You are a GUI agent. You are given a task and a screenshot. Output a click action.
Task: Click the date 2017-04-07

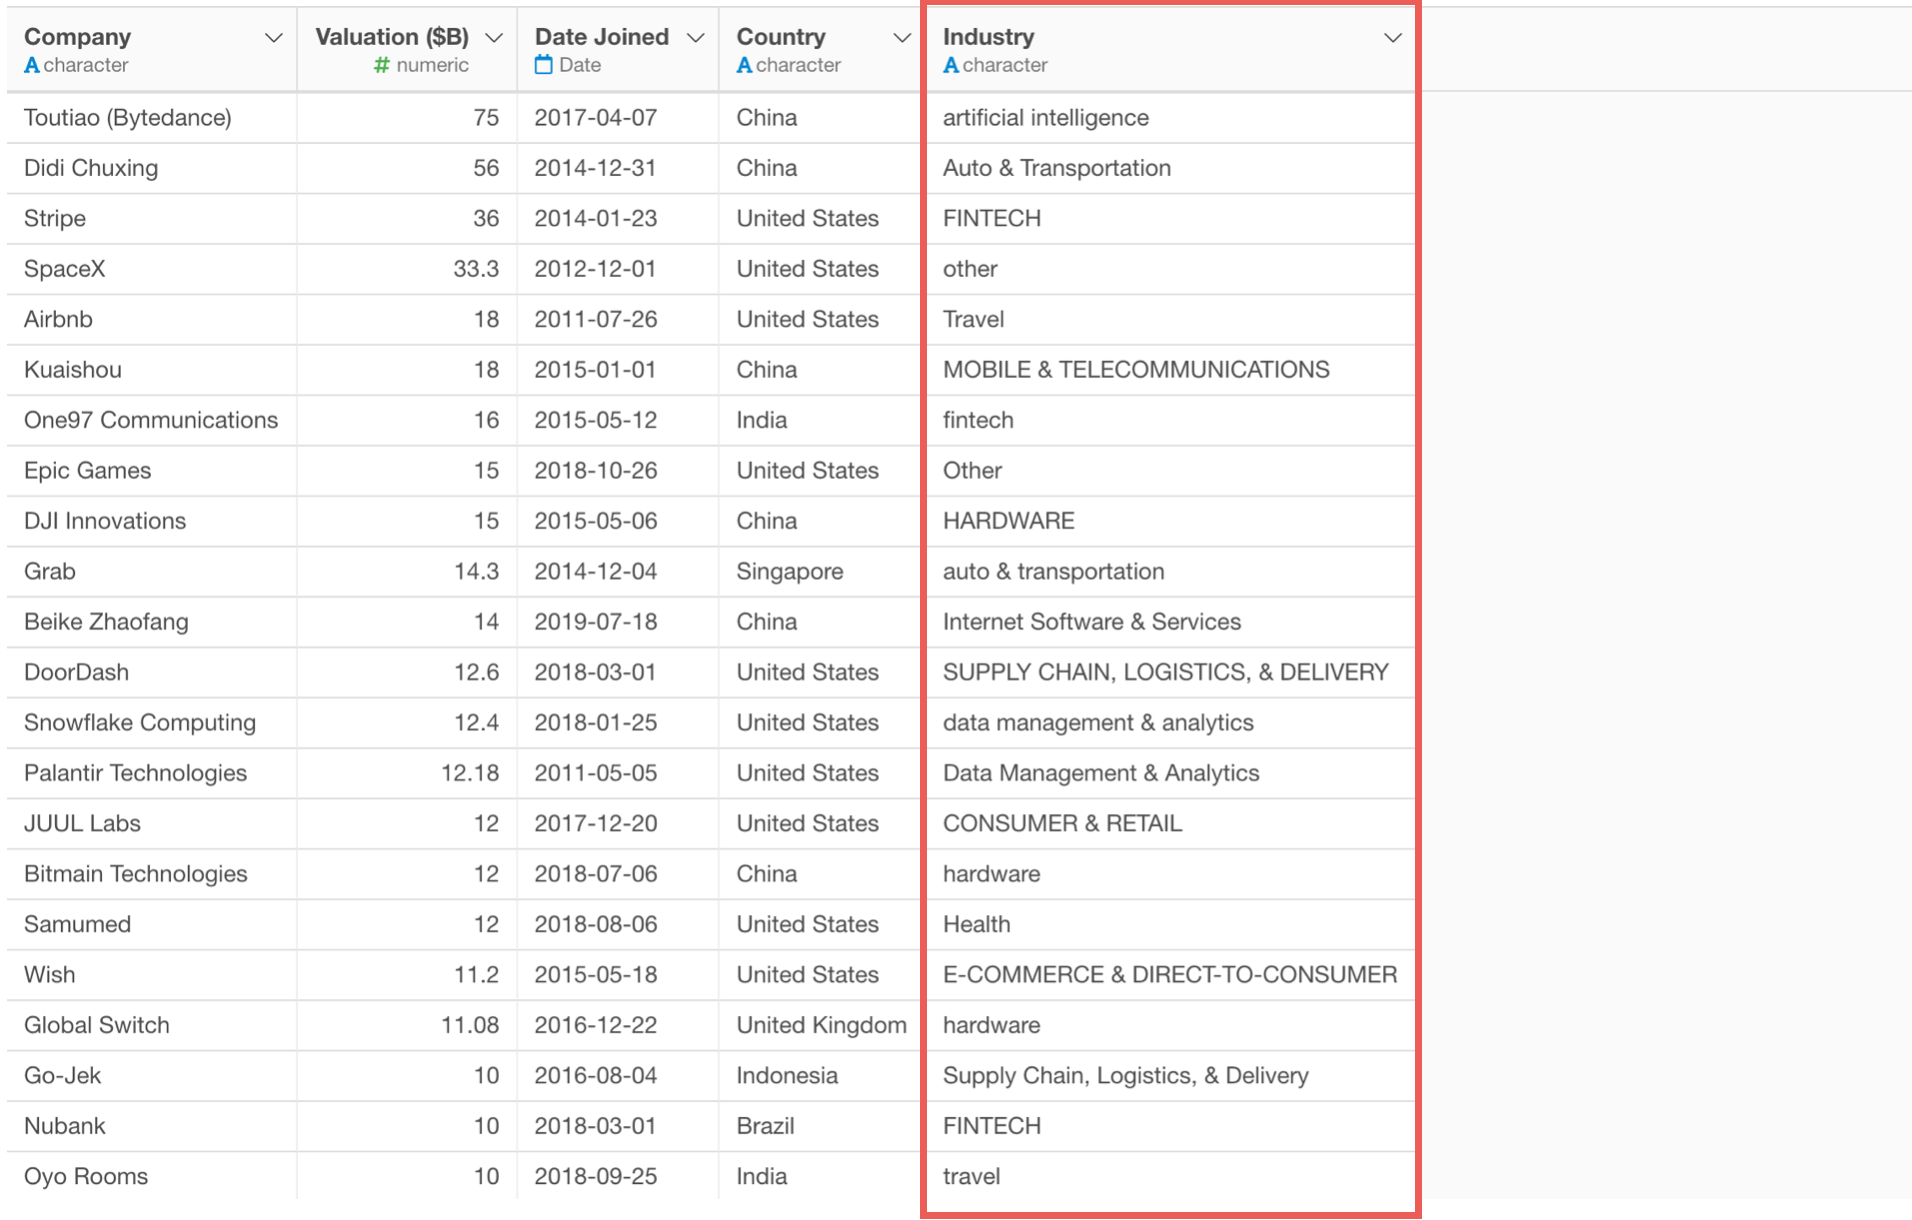click(596, 118)
